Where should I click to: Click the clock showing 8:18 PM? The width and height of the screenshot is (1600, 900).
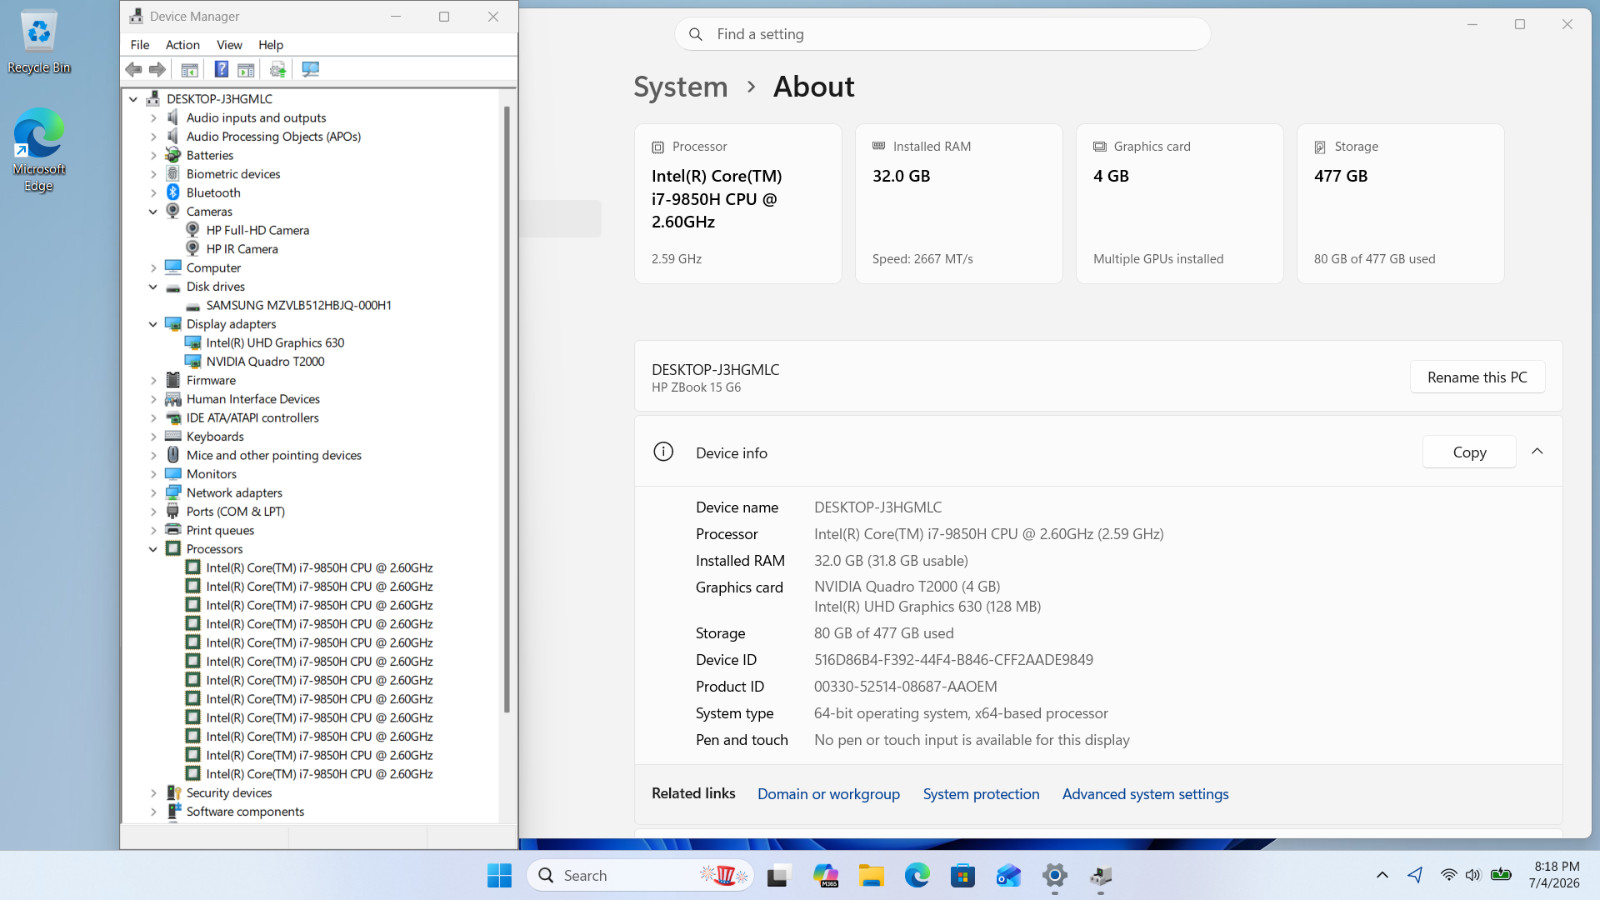[x=1556, y=867]
